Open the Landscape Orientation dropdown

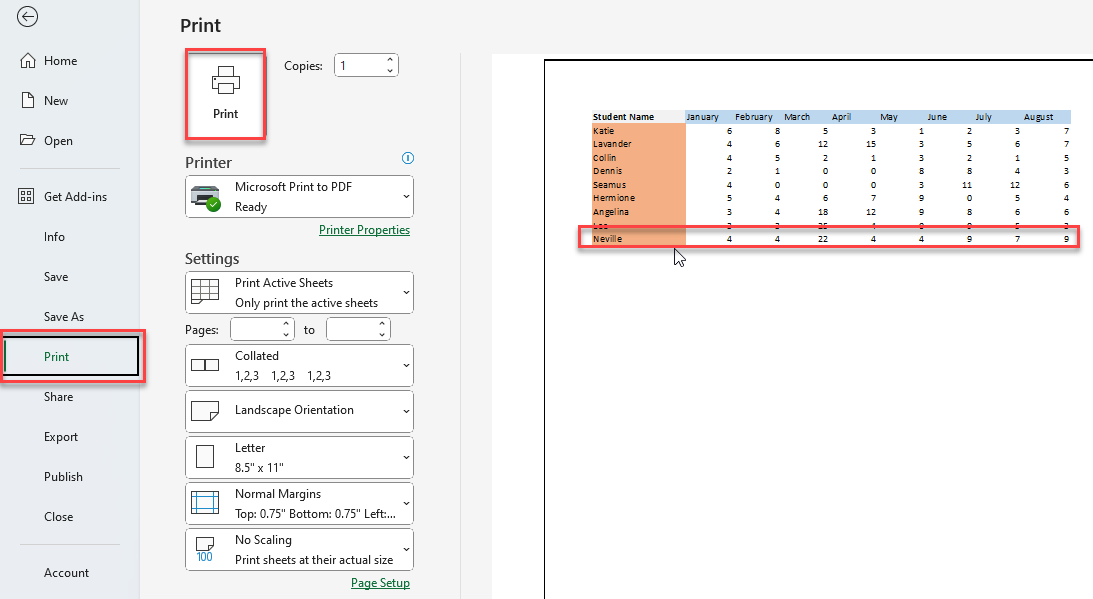[299, 411]
